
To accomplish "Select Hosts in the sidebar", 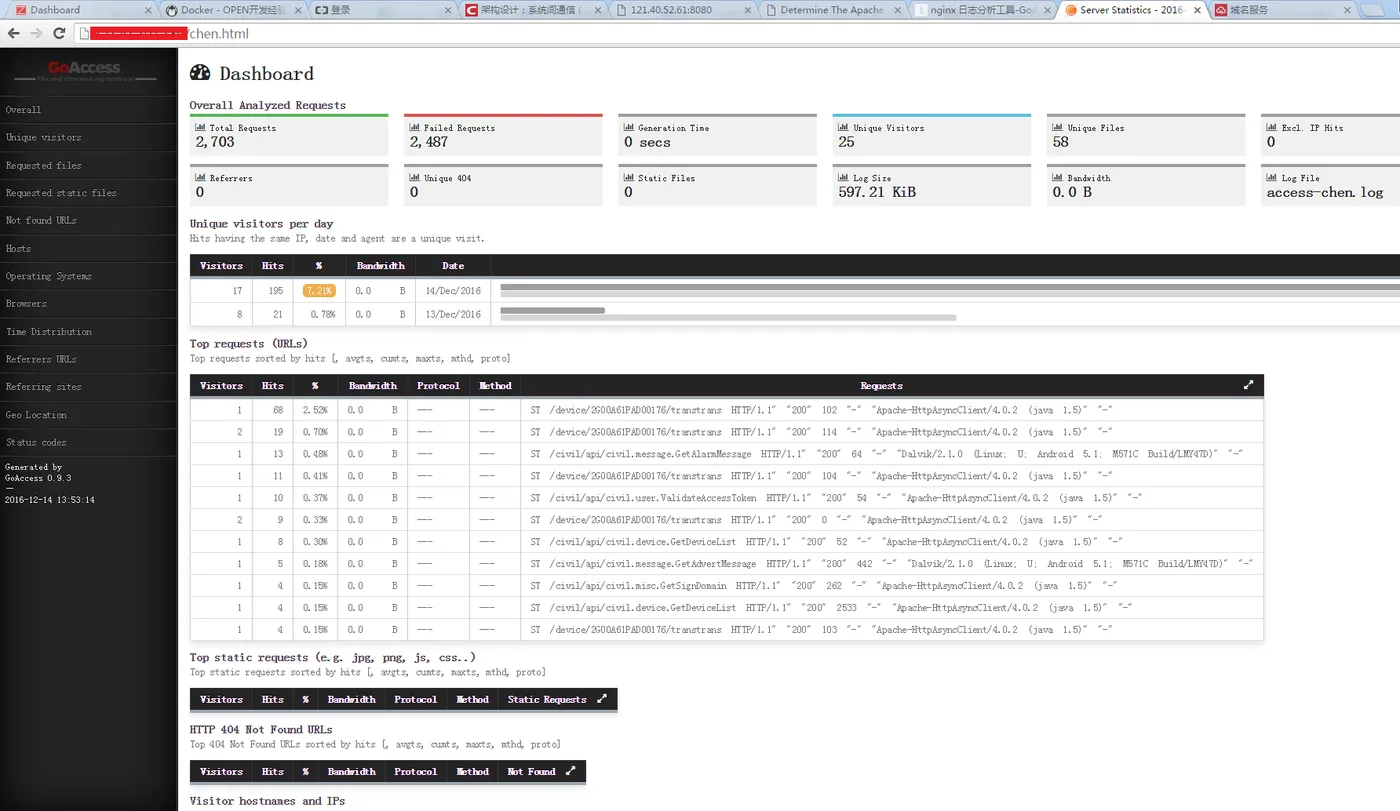I will point(88,249).
